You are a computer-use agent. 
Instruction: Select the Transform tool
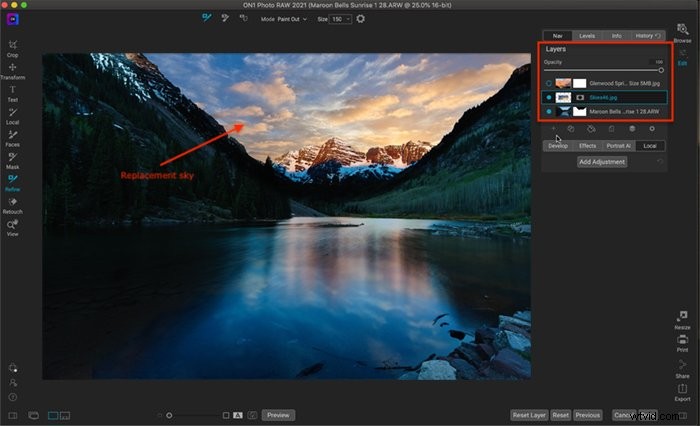click(x=12, y=71)
